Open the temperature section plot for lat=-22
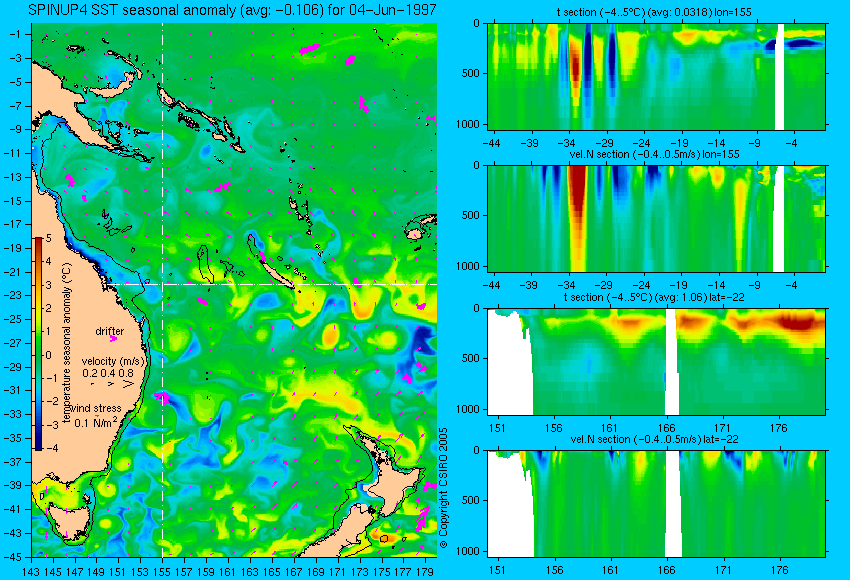The width and height of the screenshot is (850, 580). [x=656, y=362]
